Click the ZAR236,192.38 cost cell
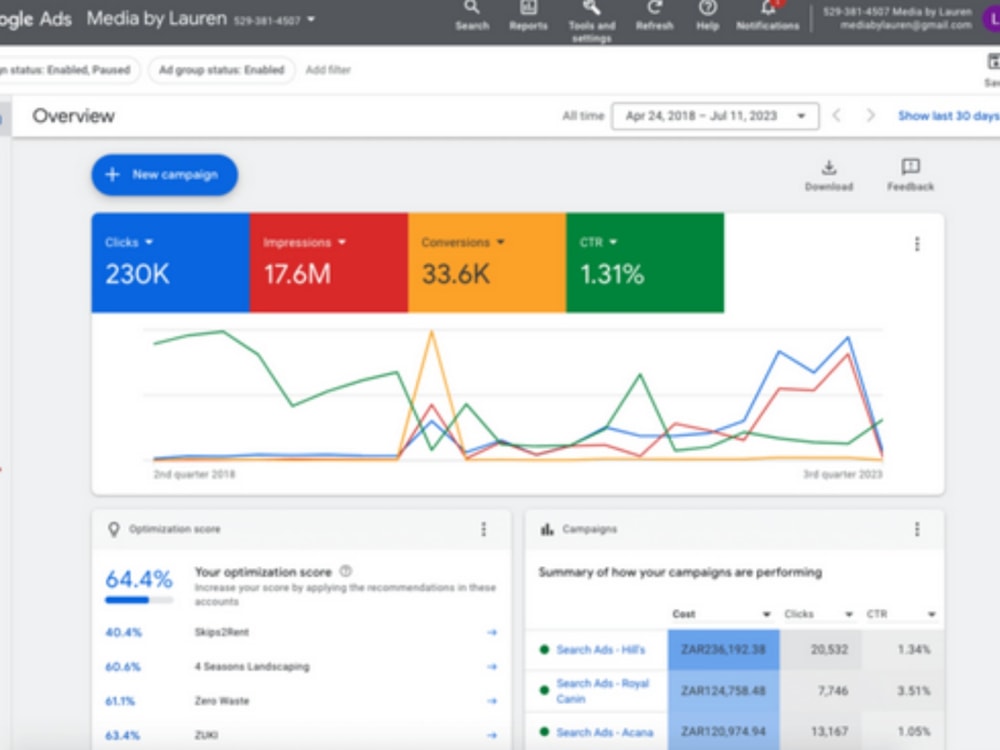The width and height of the screenshot is (1000, 750). (723, 649)
